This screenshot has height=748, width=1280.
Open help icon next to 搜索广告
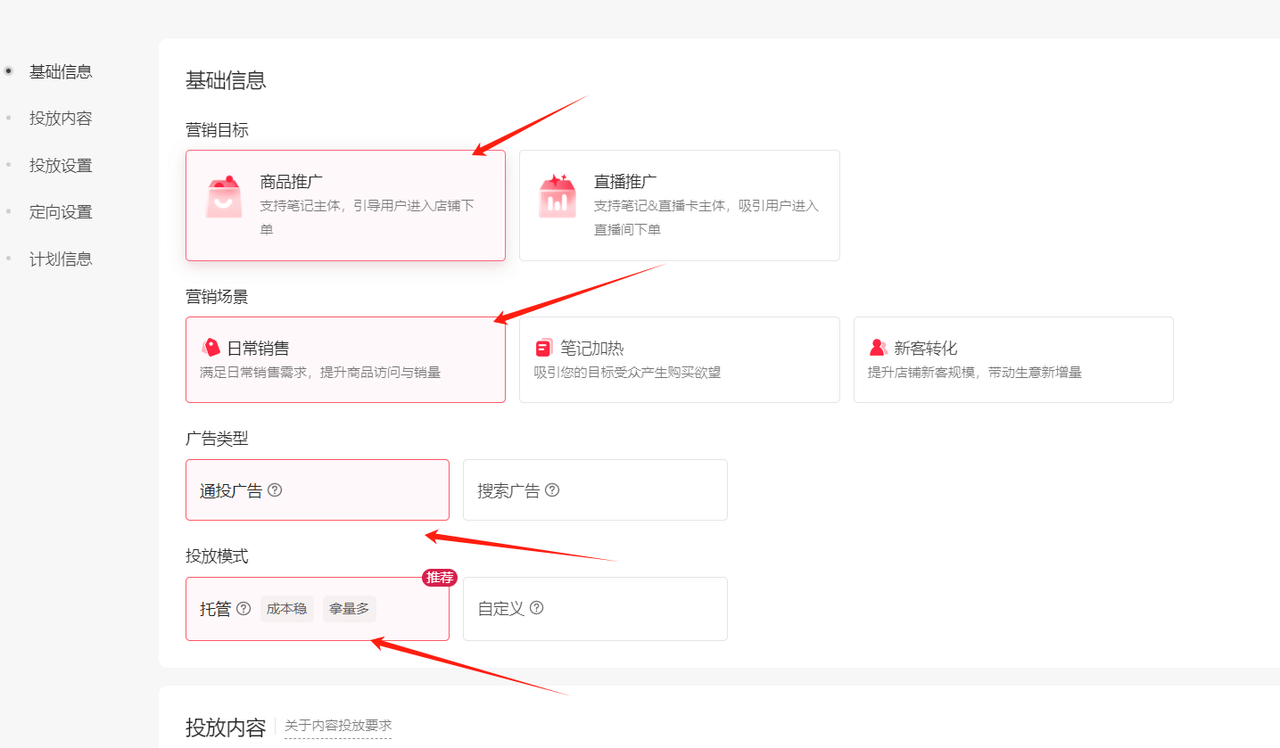pos(552,490)
